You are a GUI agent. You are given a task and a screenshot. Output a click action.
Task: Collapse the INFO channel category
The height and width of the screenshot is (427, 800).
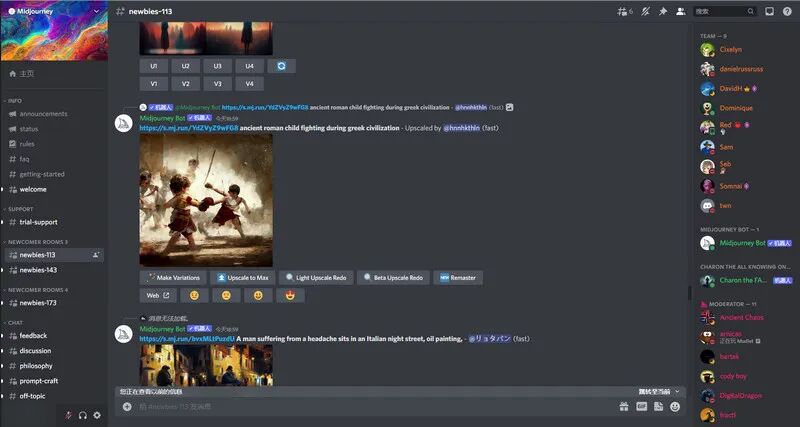13,101
